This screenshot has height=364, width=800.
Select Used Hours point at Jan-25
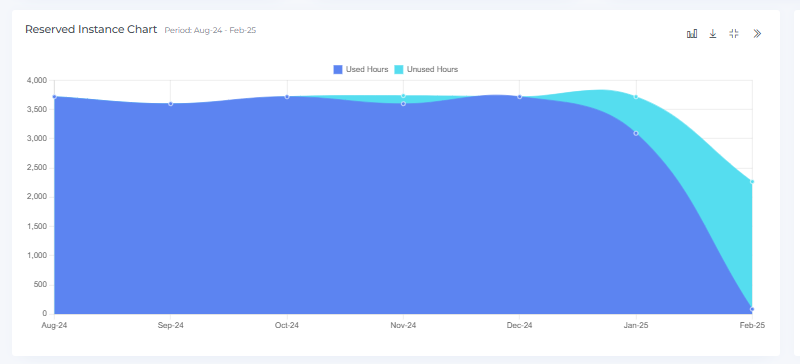636,133
